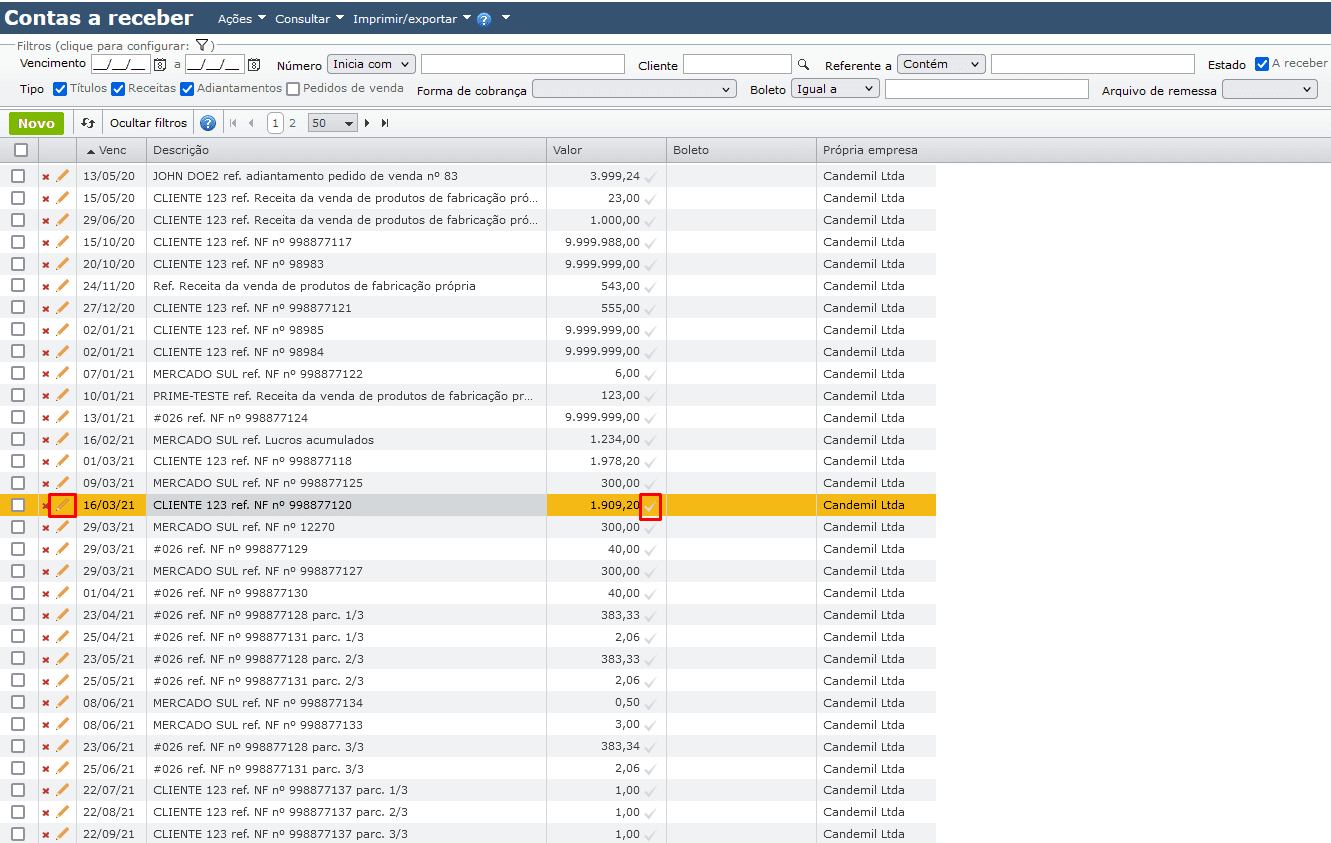Image resolution: width=1331 pixels, height=843 pixels.
Task: Click the Referente a text input field
Action: [1092, 64]
